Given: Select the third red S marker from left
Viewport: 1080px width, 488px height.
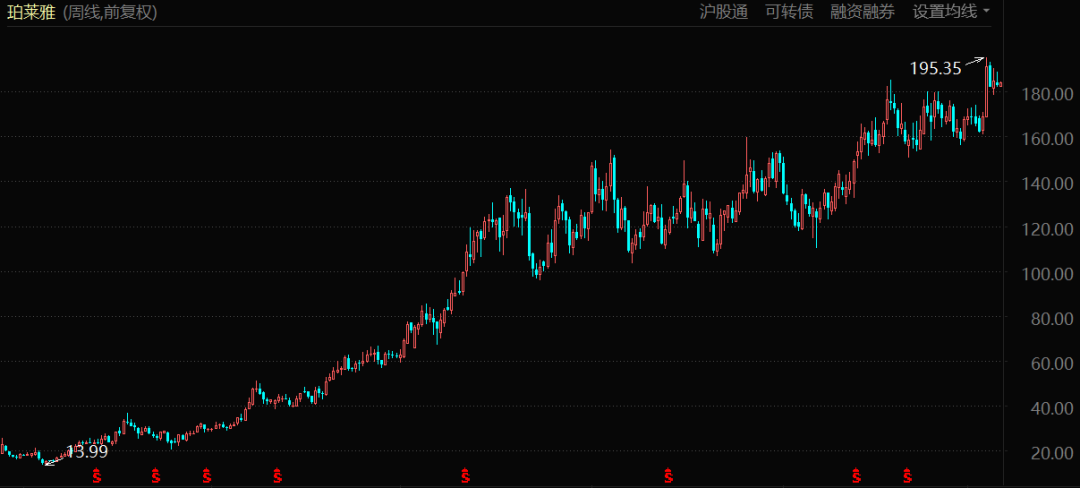Looking at the screenshot, I should pyautogui.click(x=207, y=474).
